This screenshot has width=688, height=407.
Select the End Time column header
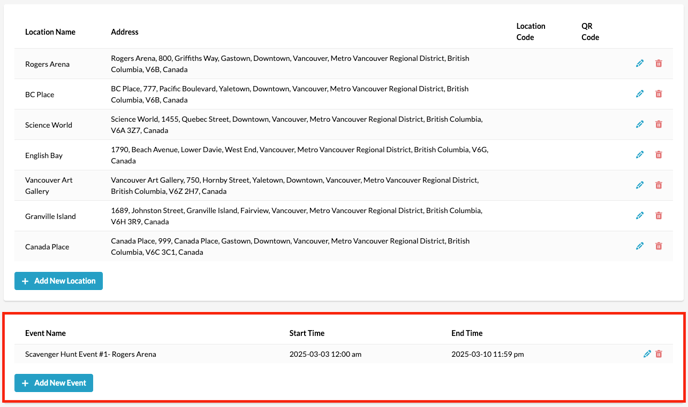pos(467,333)
